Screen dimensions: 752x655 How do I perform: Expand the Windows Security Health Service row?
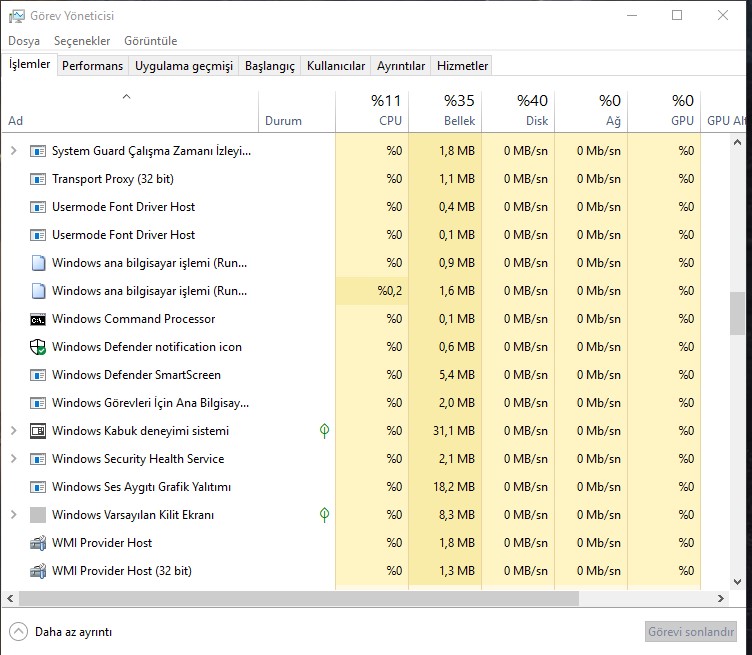tap(13, 458)
